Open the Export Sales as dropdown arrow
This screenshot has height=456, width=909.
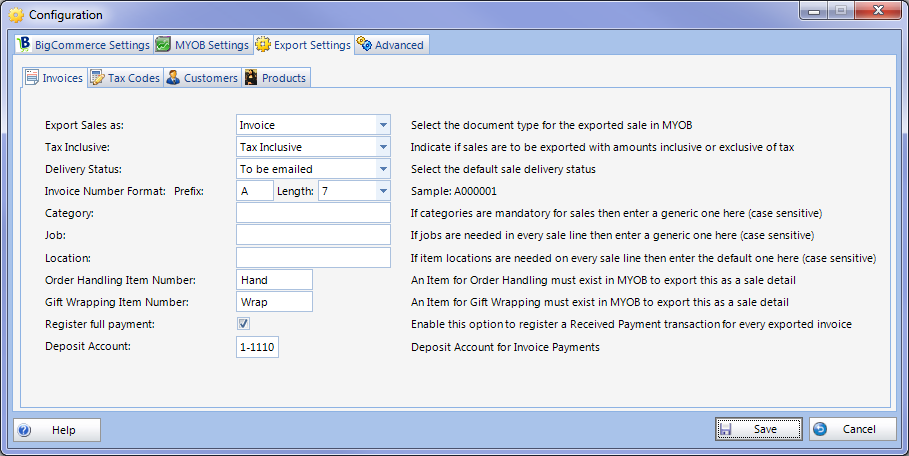tap(383, 125)
